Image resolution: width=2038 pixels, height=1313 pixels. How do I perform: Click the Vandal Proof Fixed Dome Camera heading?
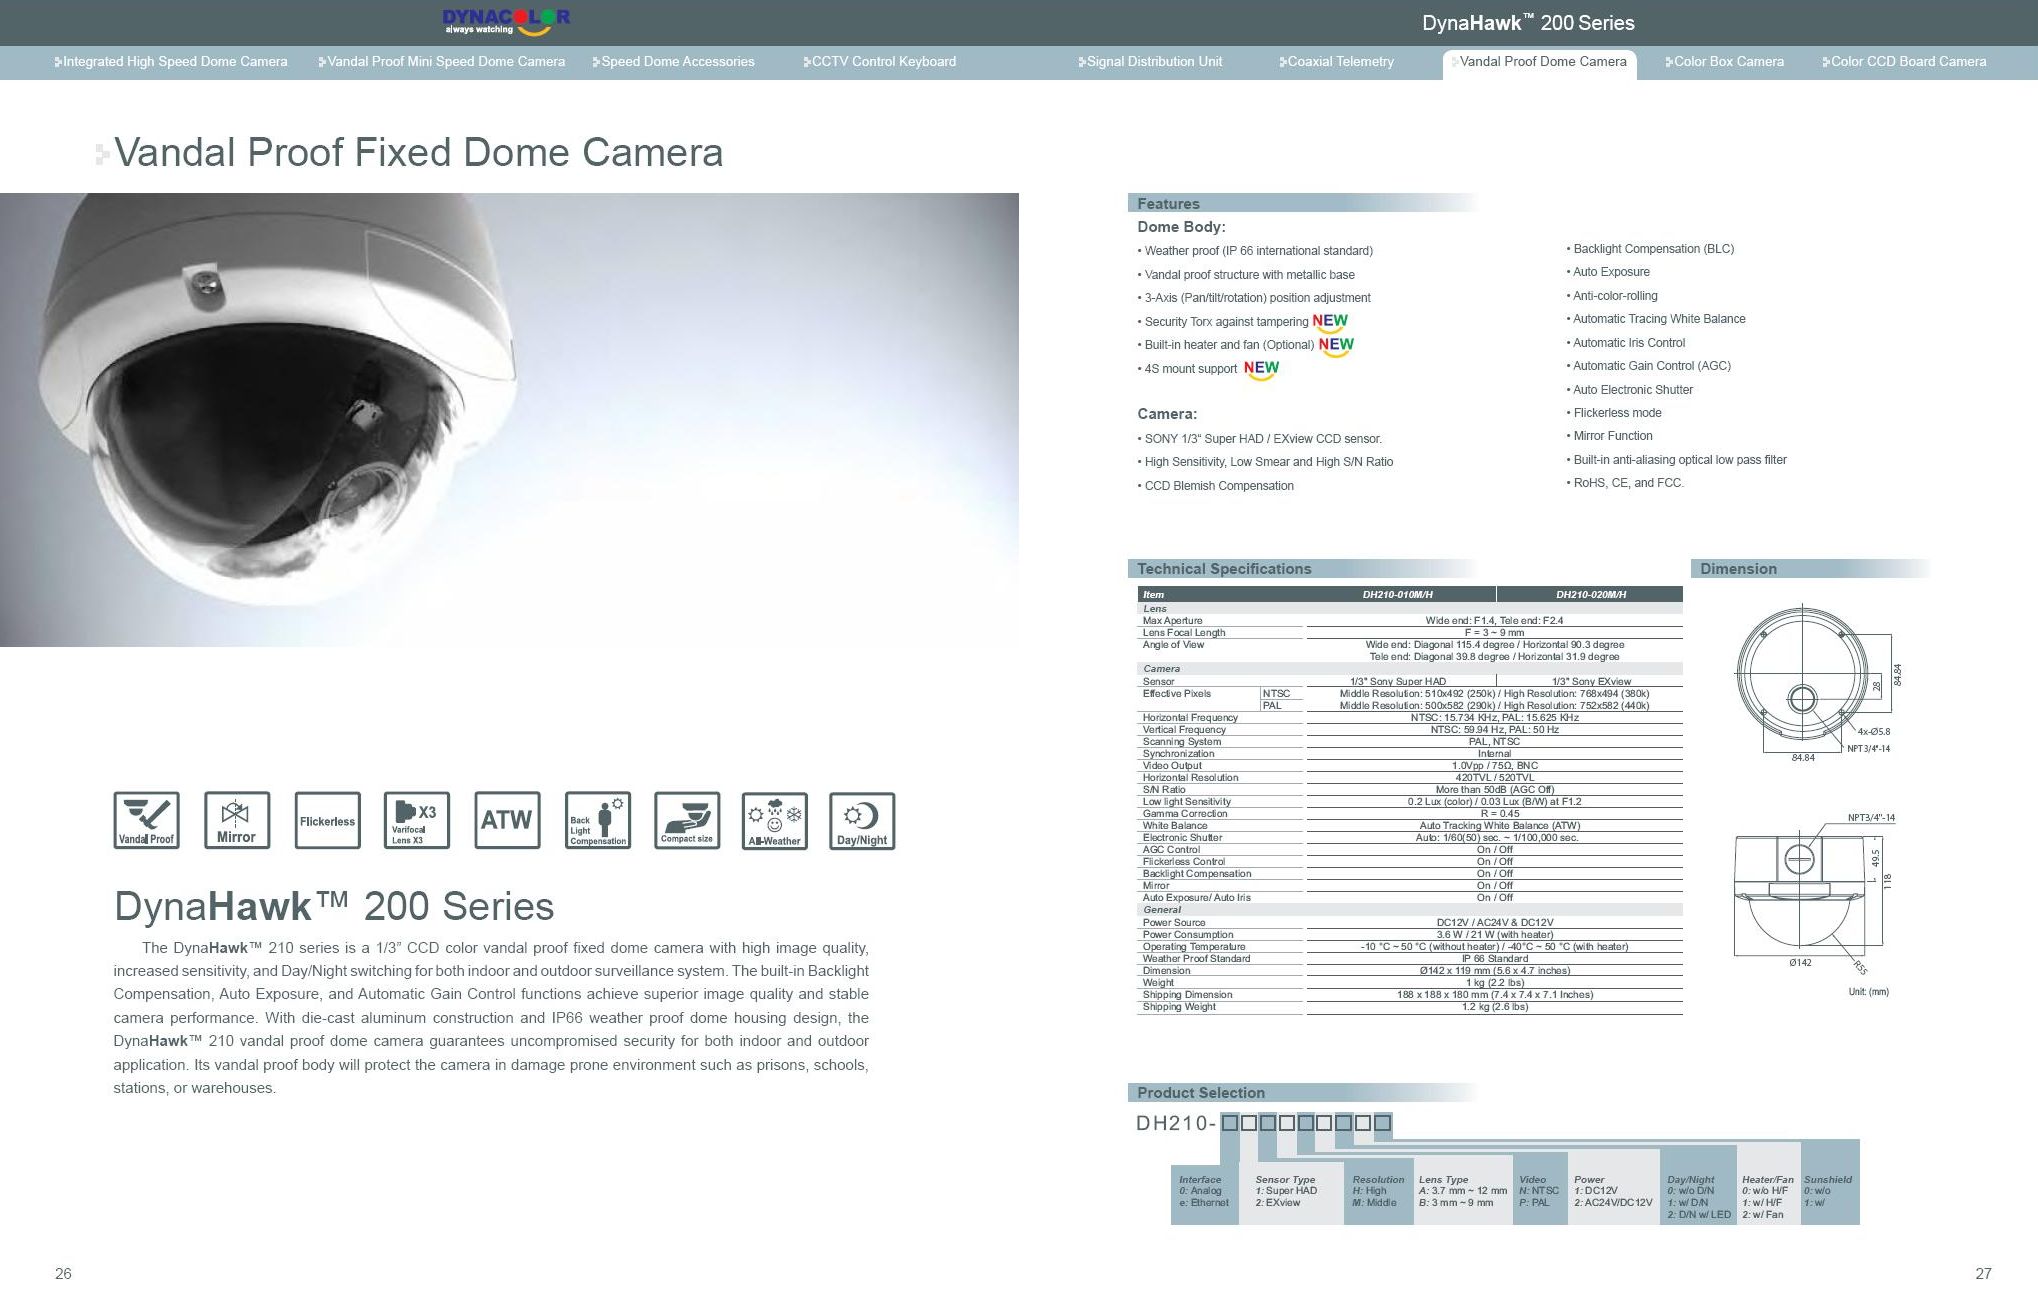tap(418, 153)
